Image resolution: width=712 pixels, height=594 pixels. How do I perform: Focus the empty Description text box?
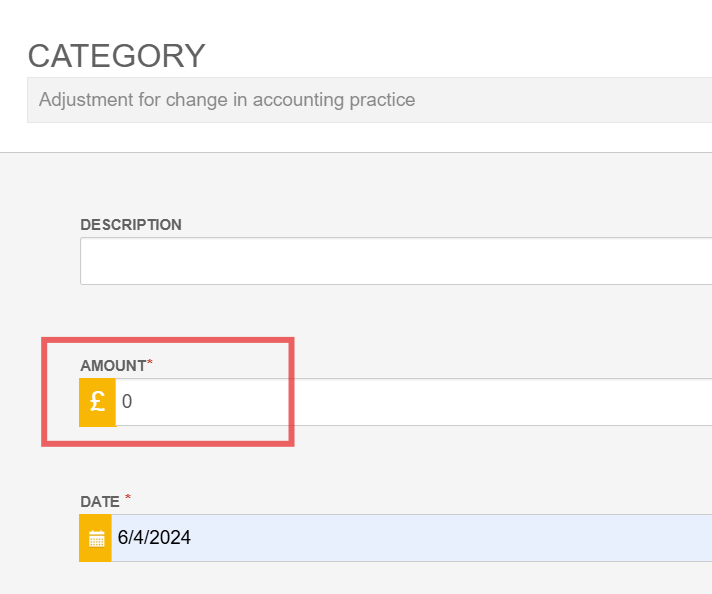click(396, 261)
